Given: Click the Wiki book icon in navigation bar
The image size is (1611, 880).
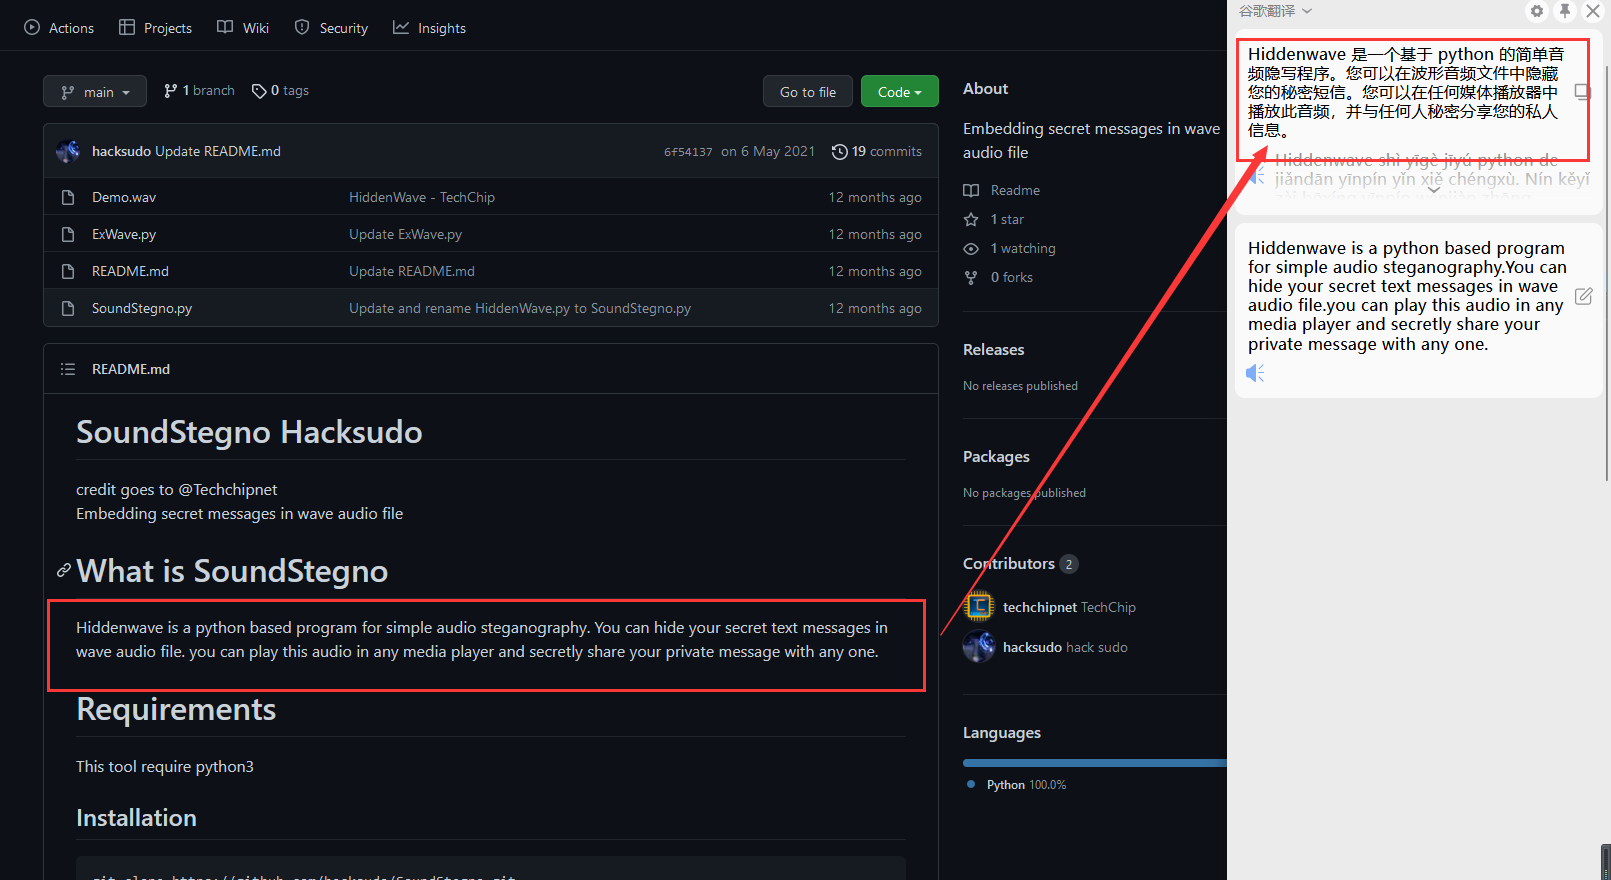Looking at the screenshot, I should 225,27.
